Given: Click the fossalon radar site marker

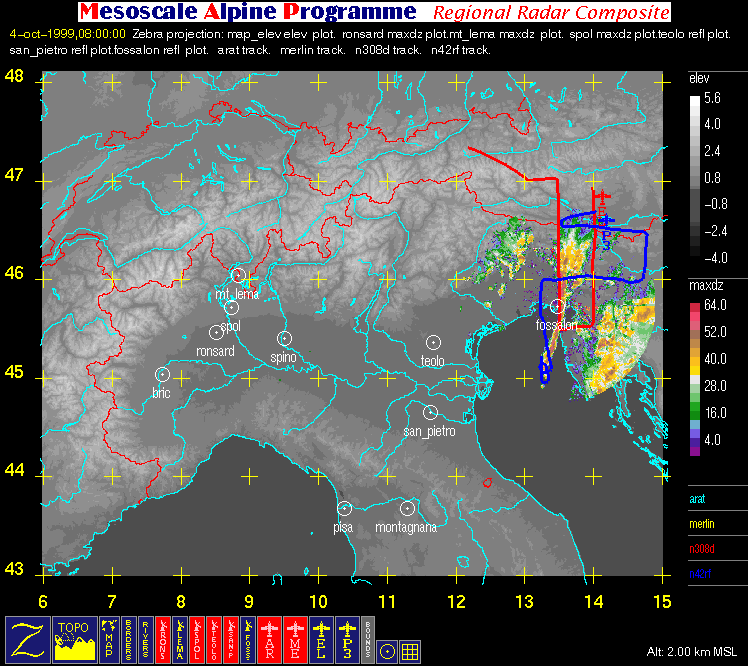Looking at the screenshot, I should tap(557, 306).
